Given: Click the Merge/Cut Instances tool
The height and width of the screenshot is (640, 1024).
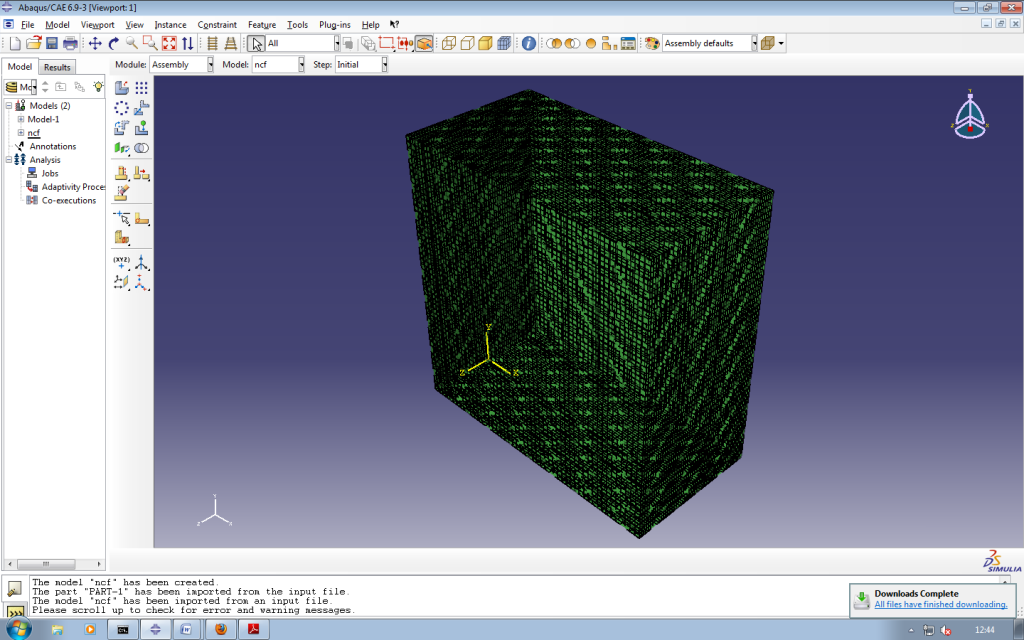Looking at the screenshot, I should point(141,148).
